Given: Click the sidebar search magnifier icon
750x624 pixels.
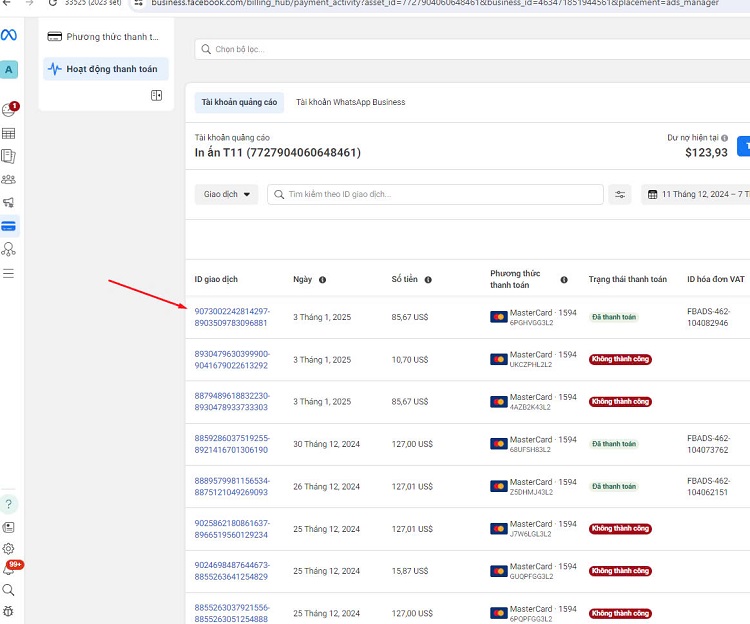Looking at the screenshot, I should pyautogui.click(x=9, y=590).
